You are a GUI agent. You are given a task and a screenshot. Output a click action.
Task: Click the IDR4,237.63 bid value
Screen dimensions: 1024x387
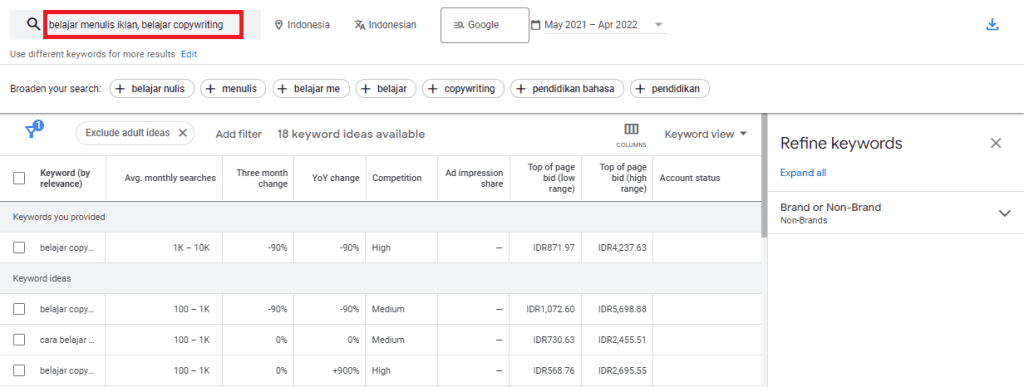coord(622,248)
